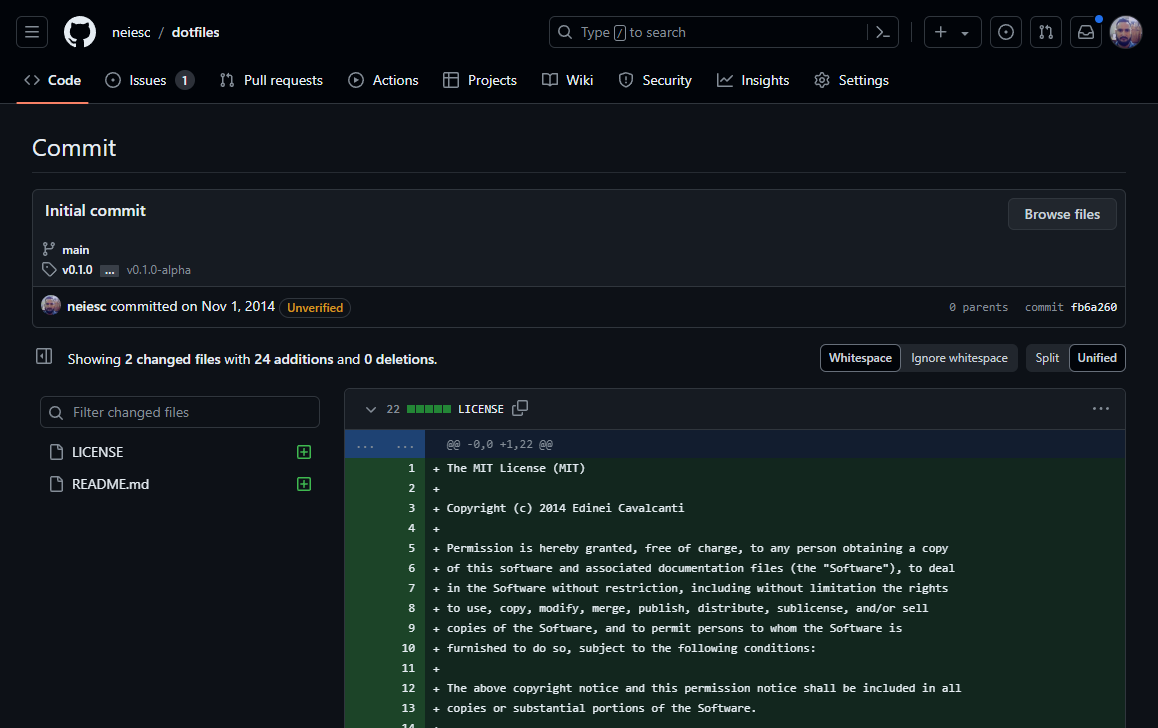1158x728 pixels.
Task: Expand the hidden tags ellipsis
Action: (x=109, y=270)
